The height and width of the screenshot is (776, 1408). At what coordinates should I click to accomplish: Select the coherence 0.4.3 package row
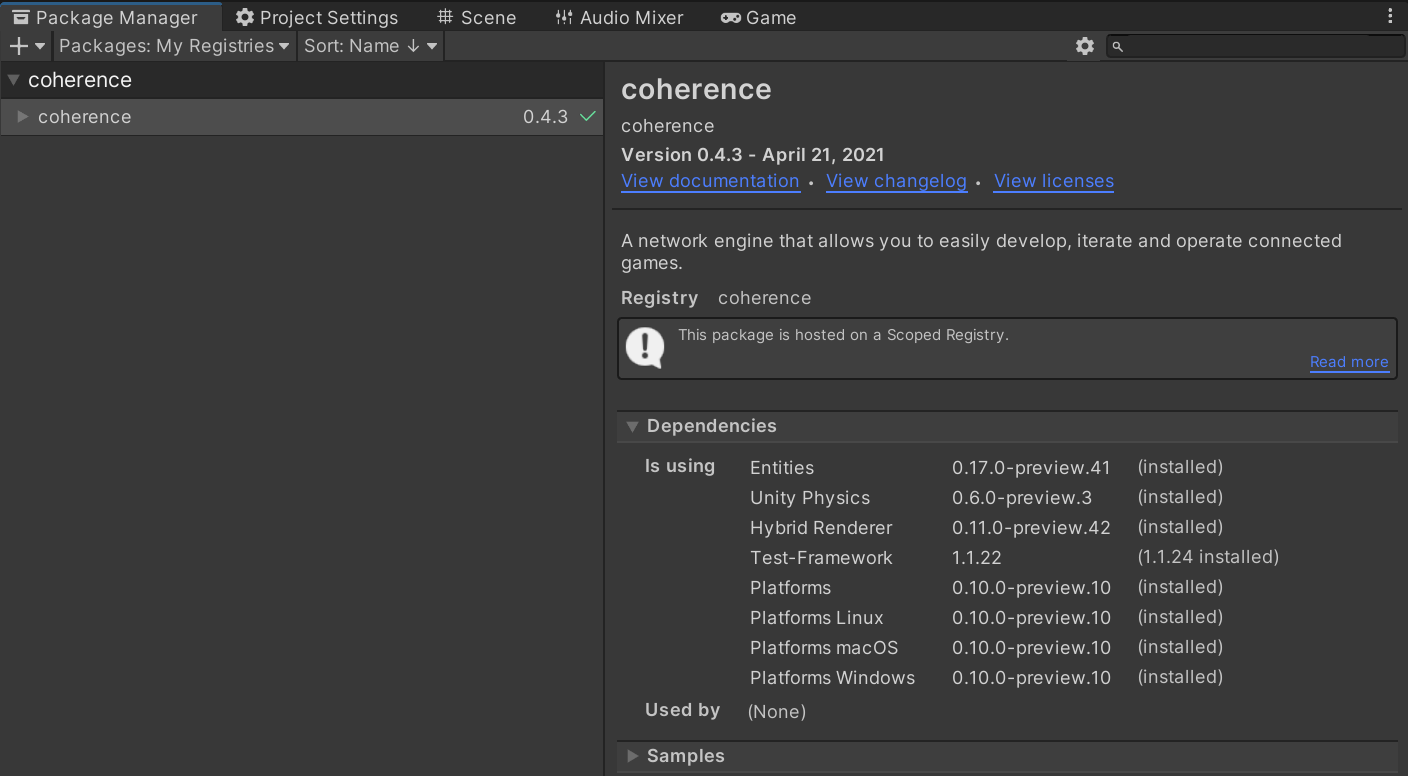coord(301,117)
